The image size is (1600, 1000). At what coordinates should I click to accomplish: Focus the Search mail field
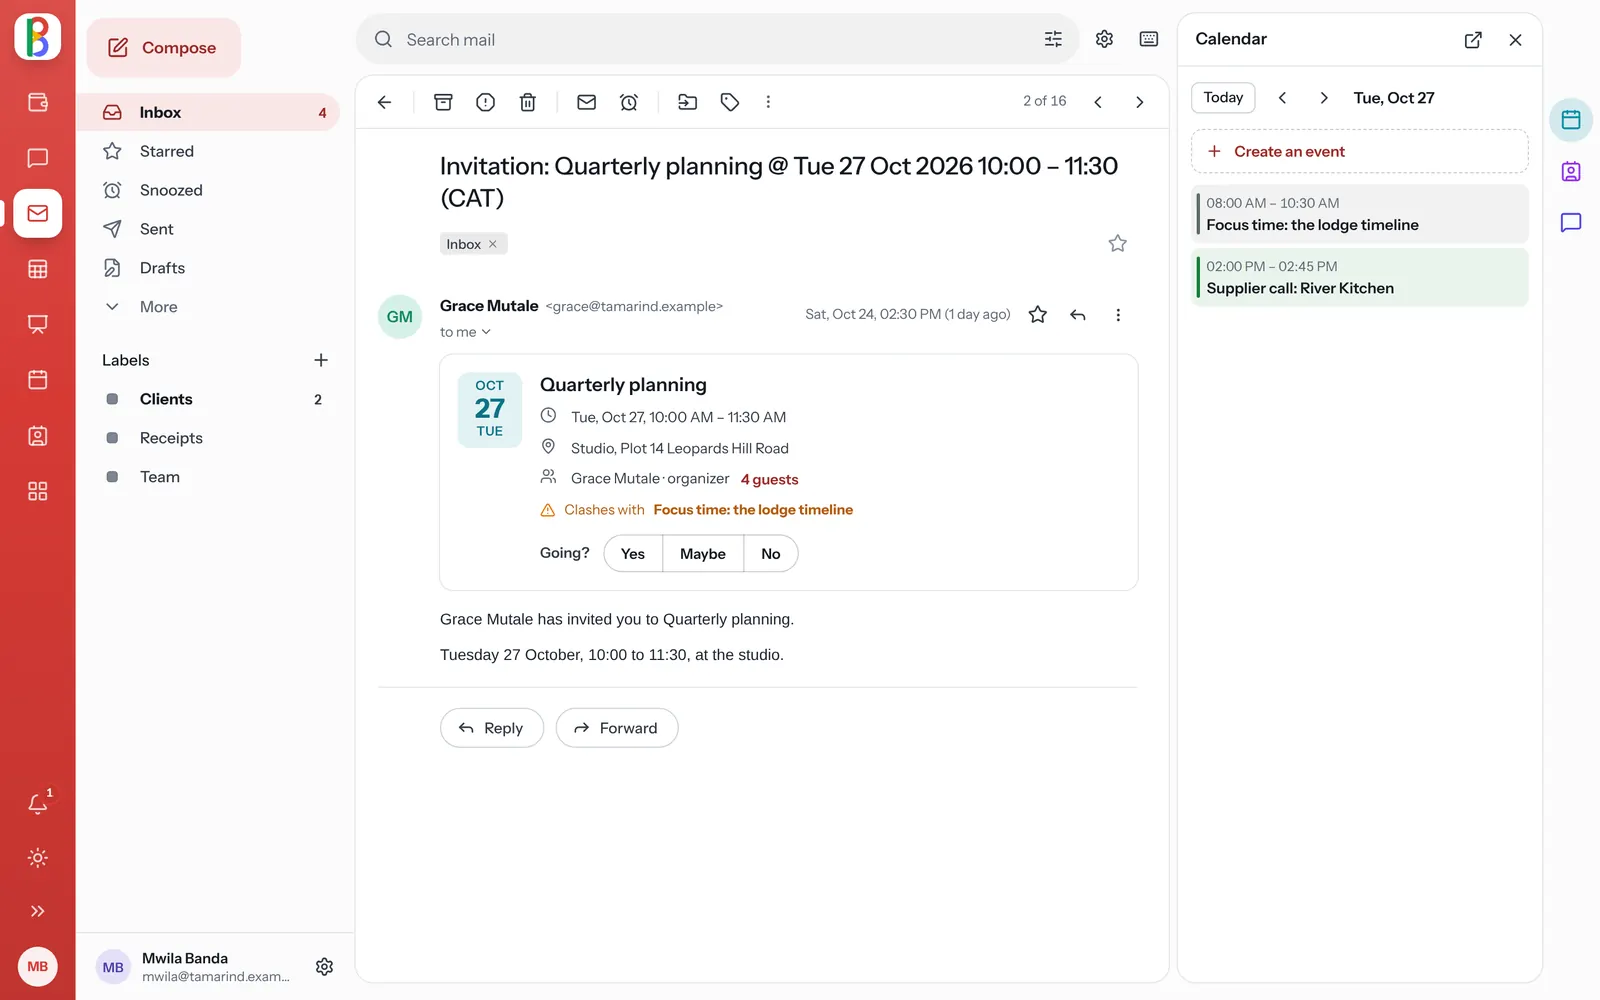717,40
